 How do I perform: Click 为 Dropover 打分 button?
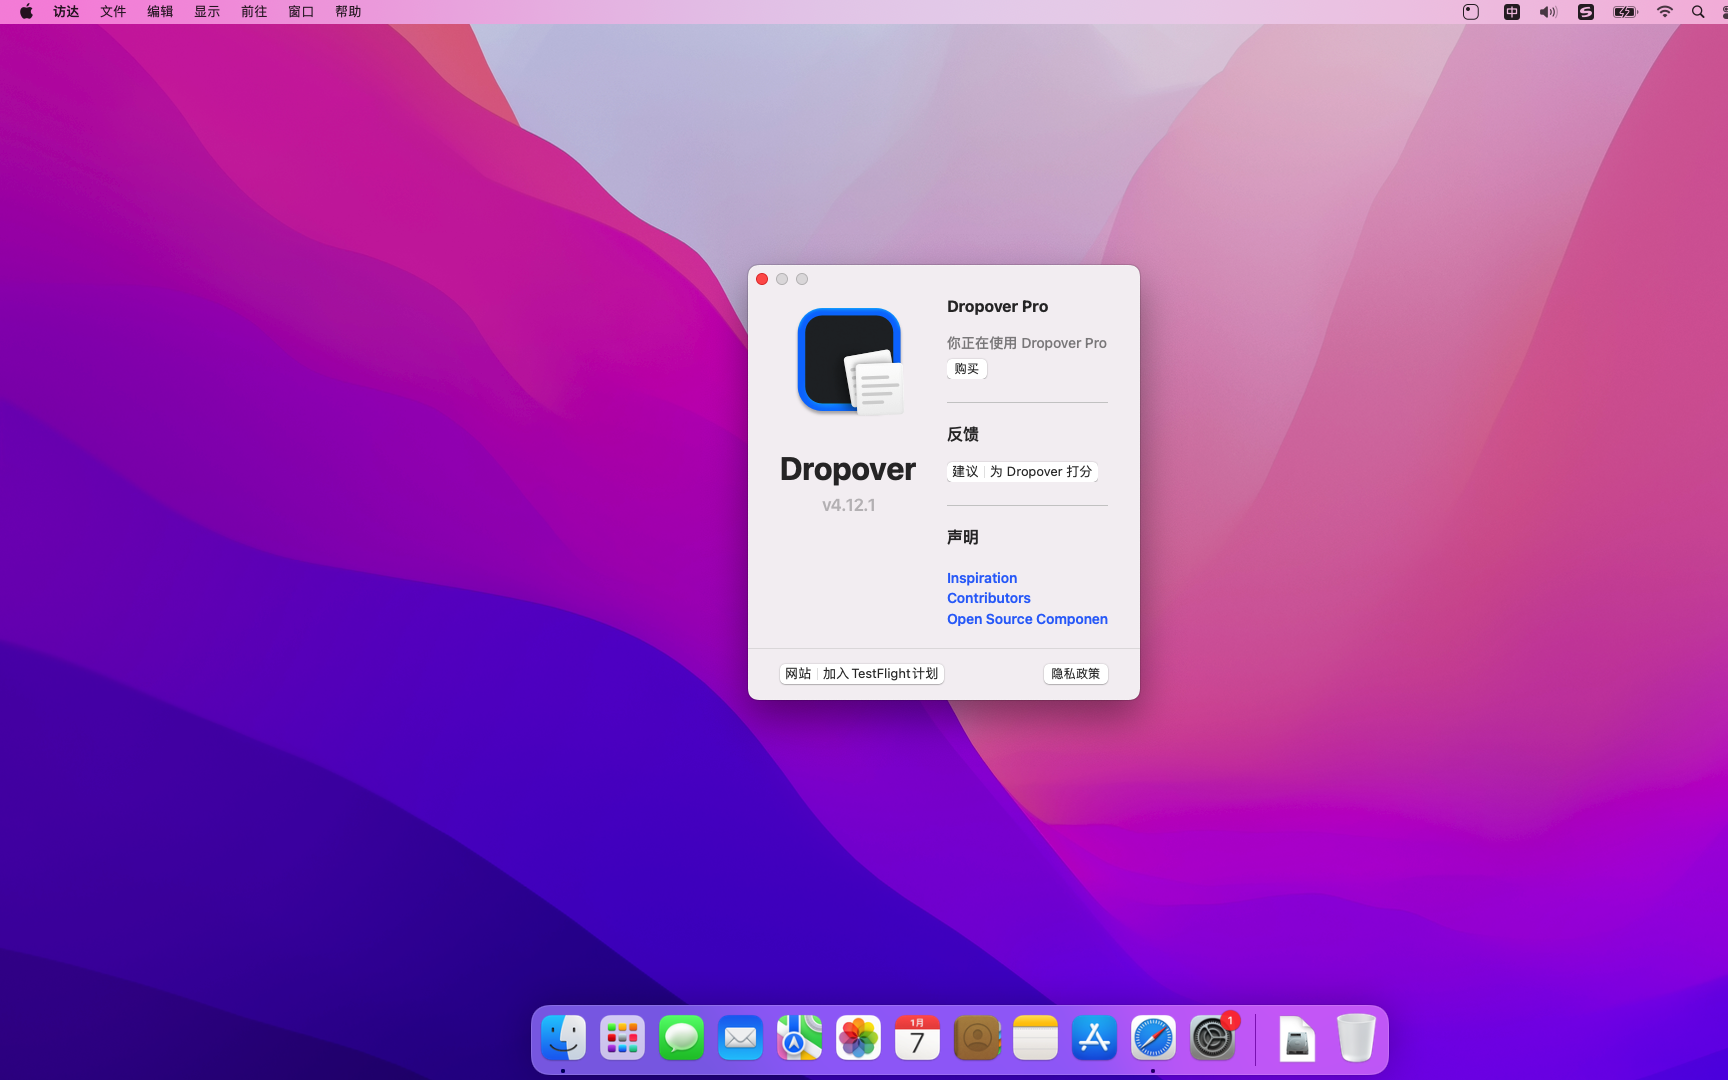coord(1041,472)
